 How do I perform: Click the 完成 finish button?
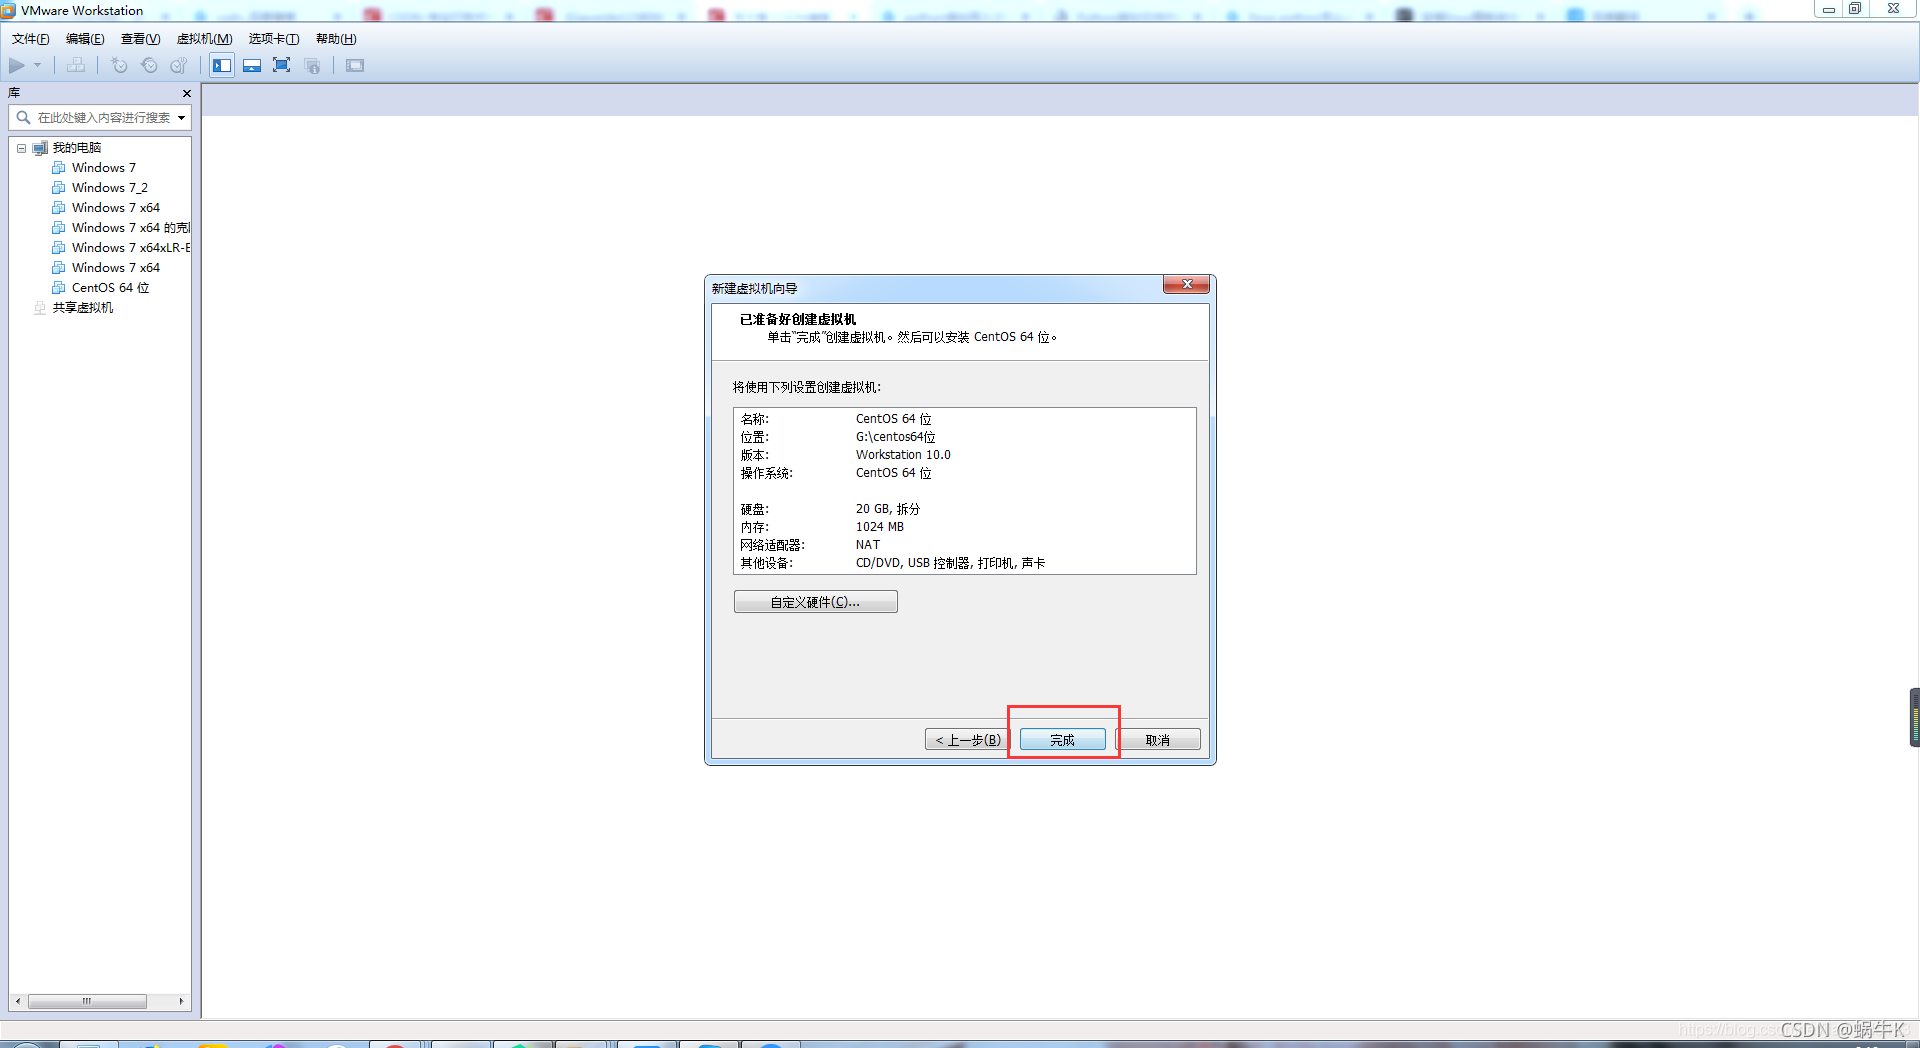[x=1062, y=740]
